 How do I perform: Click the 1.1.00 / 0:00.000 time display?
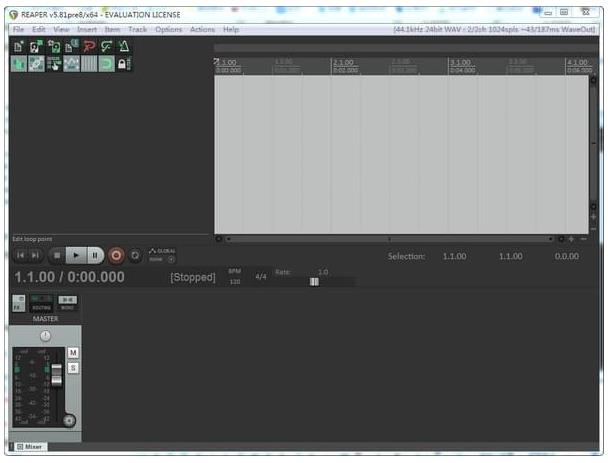[x=69, y=277]
